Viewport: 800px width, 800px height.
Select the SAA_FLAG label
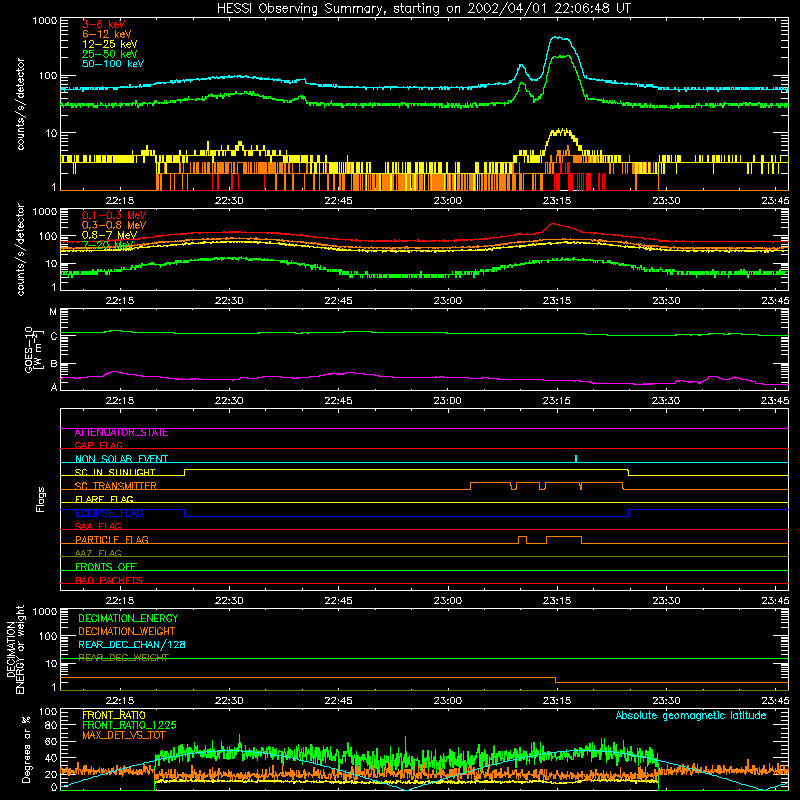tap(98, 526)
